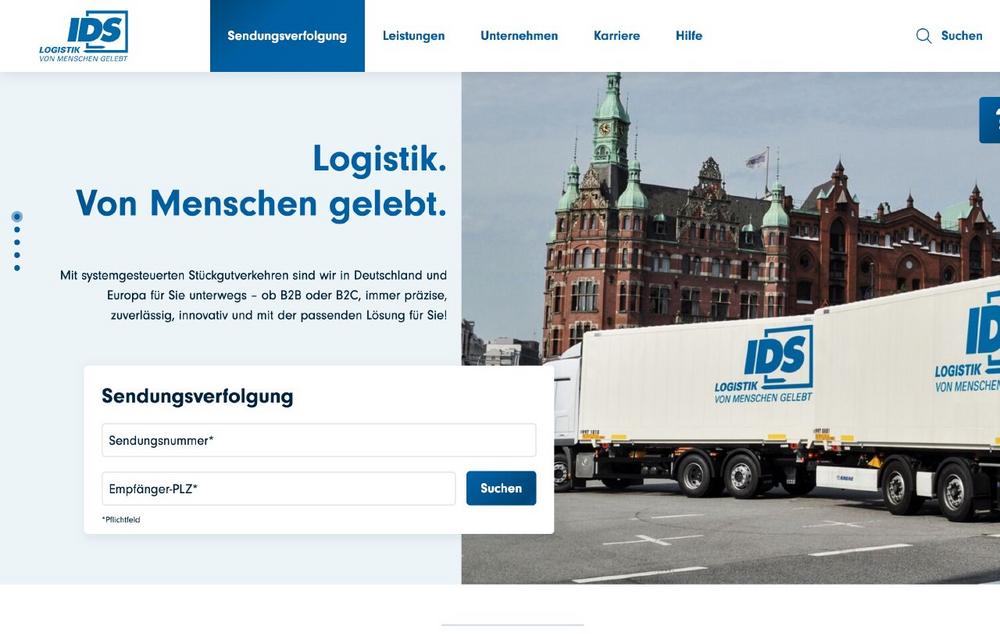The height and width of the screenshot is (634, 1000).
Task: Click the Suchen label in top right
Action: tap(962, 36)
